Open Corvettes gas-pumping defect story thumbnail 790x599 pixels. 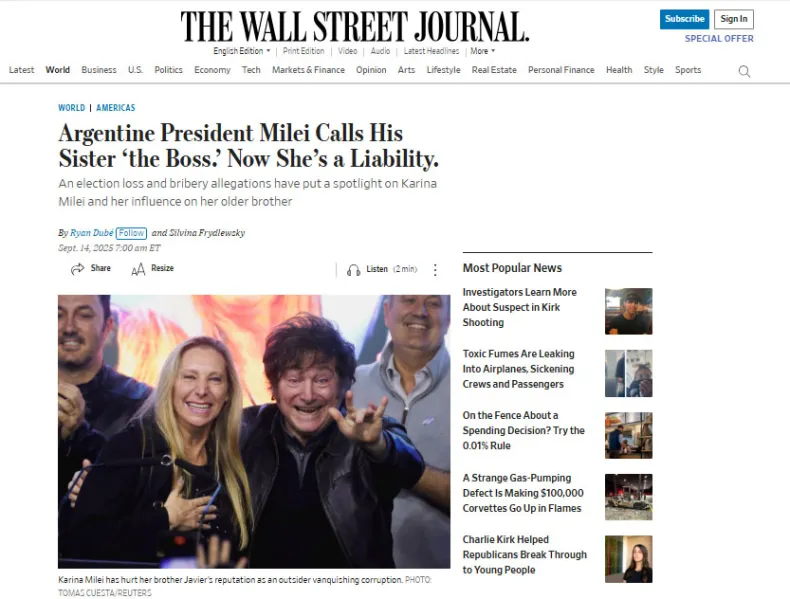(628, 497)
